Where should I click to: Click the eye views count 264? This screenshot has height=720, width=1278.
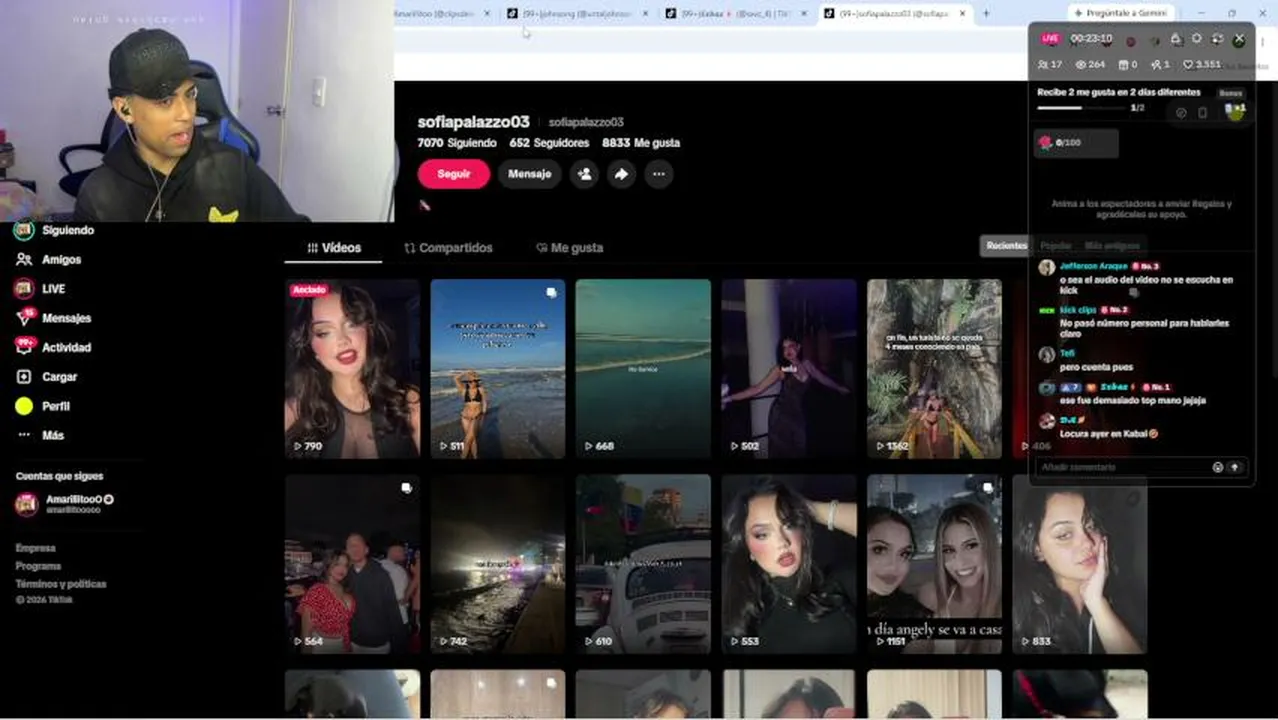pyautogui.click(x=1090, y=64)
